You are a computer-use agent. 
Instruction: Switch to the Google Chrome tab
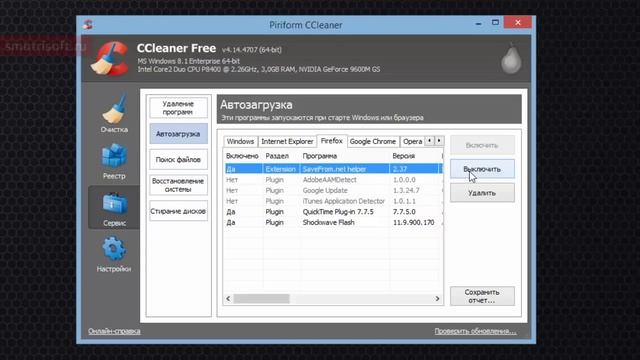pos(373,141)
